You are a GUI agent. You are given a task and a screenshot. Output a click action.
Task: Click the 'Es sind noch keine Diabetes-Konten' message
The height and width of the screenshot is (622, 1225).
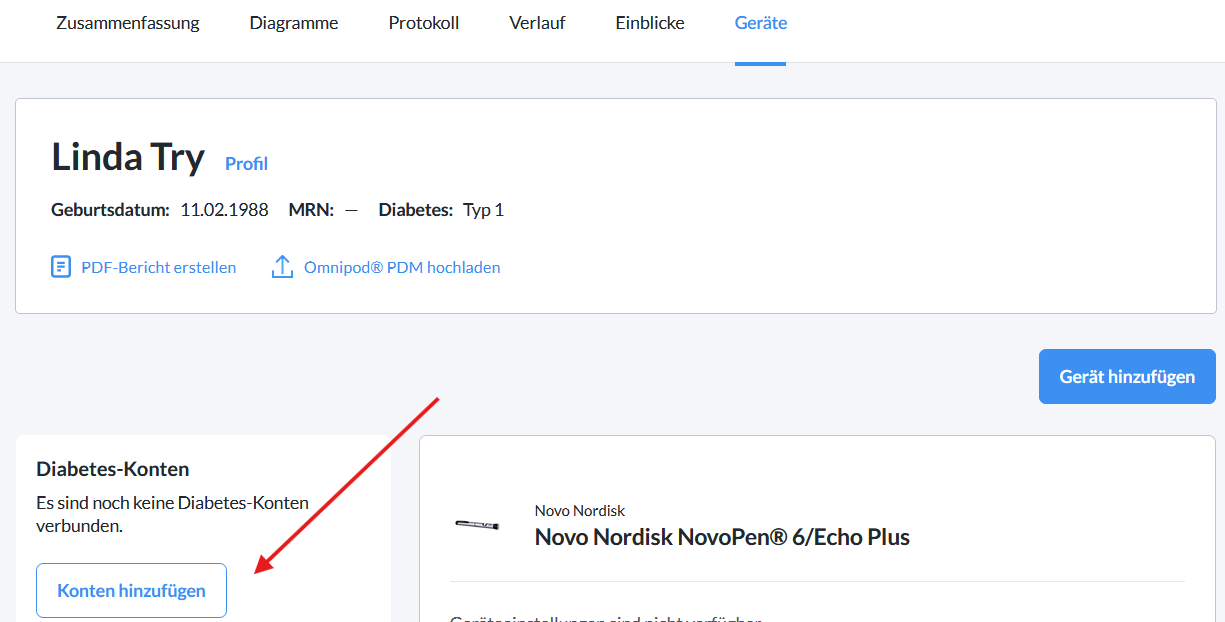(x=172, y=514)
